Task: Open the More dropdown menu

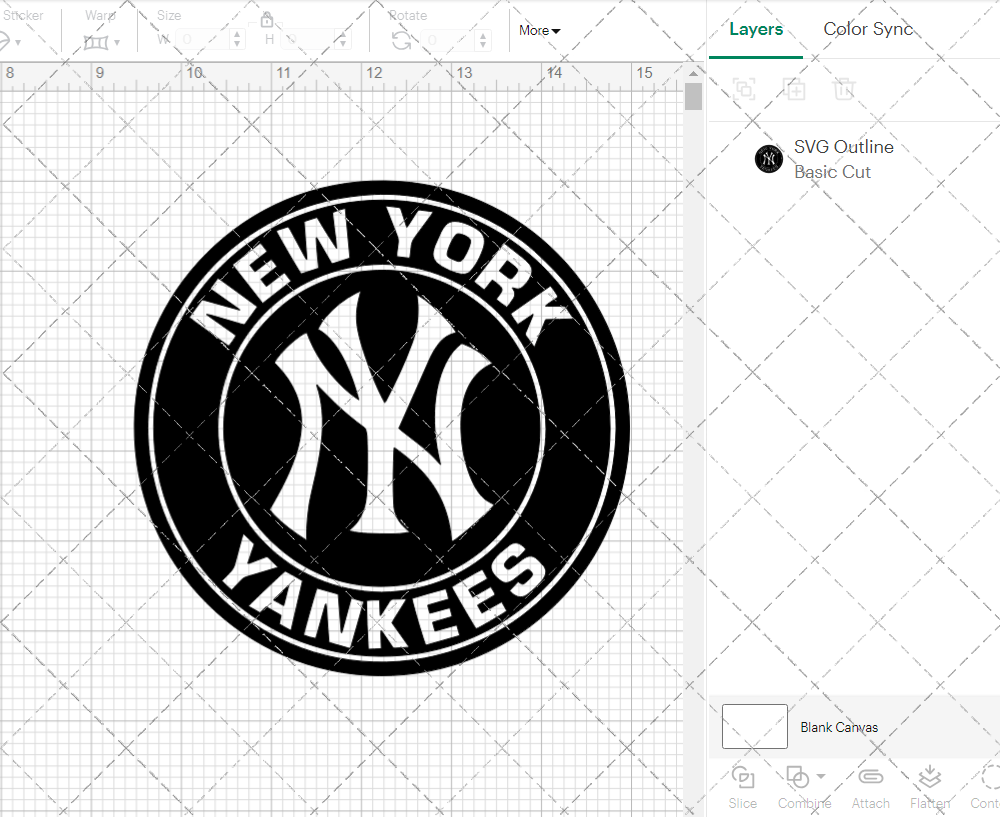Action: pos(538,31)
